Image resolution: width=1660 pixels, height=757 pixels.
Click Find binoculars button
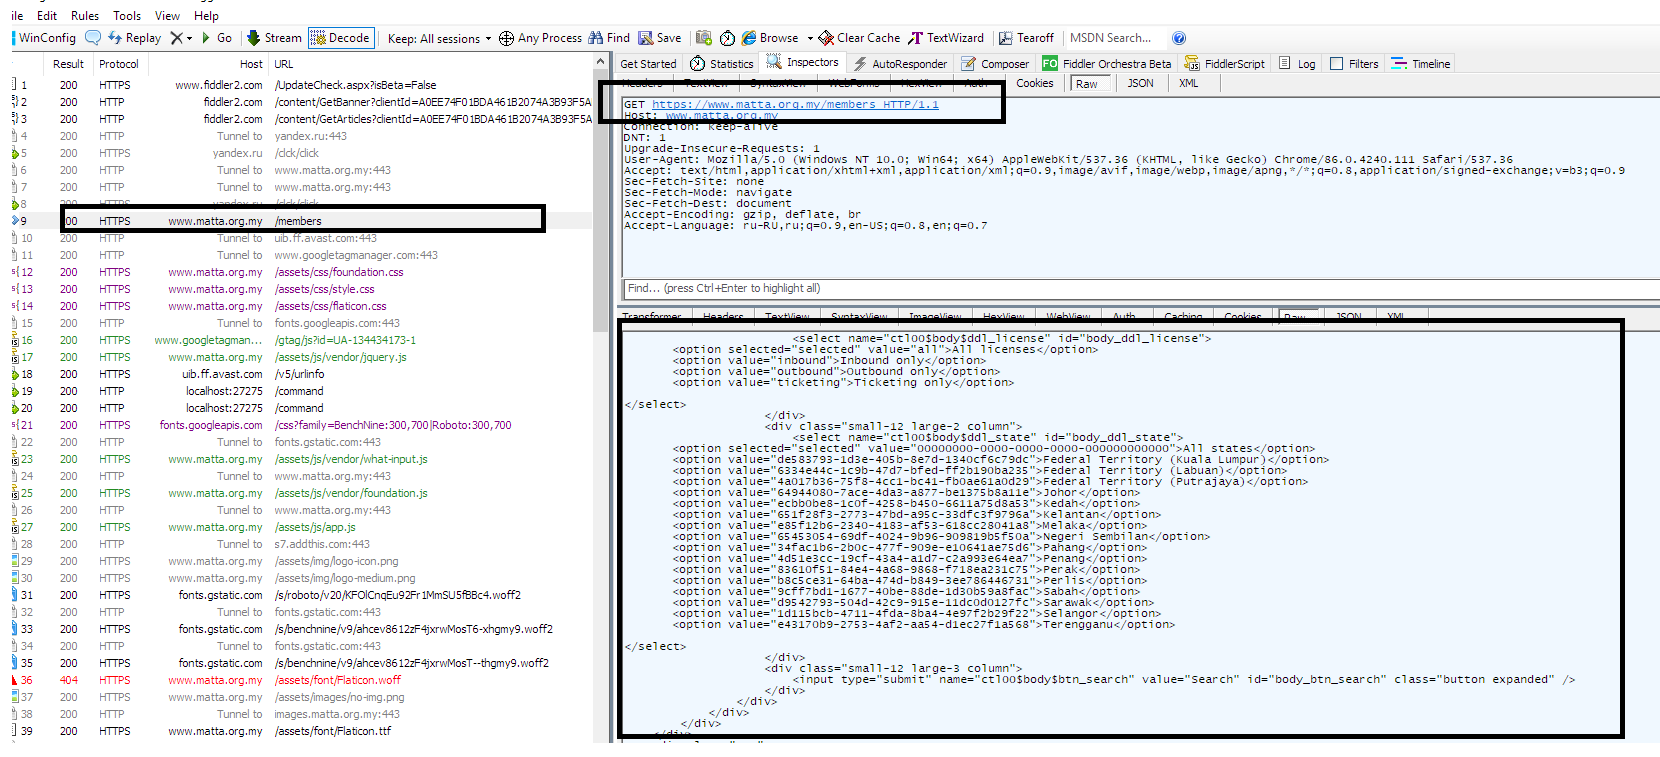coord(609,38)
